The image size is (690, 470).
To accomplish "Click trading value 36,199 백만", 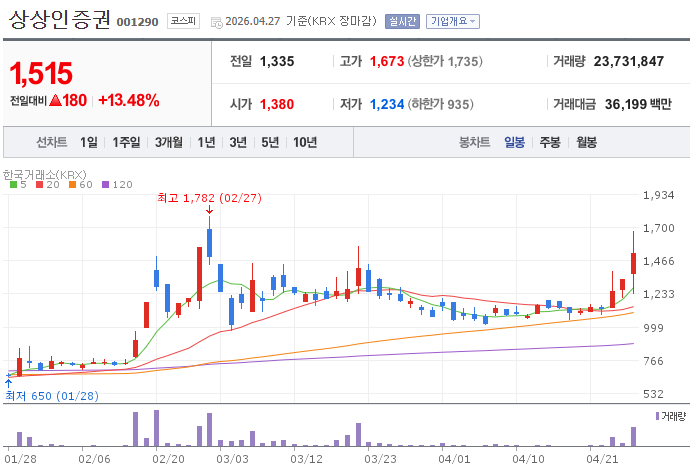I will click(x=638, y=104).
